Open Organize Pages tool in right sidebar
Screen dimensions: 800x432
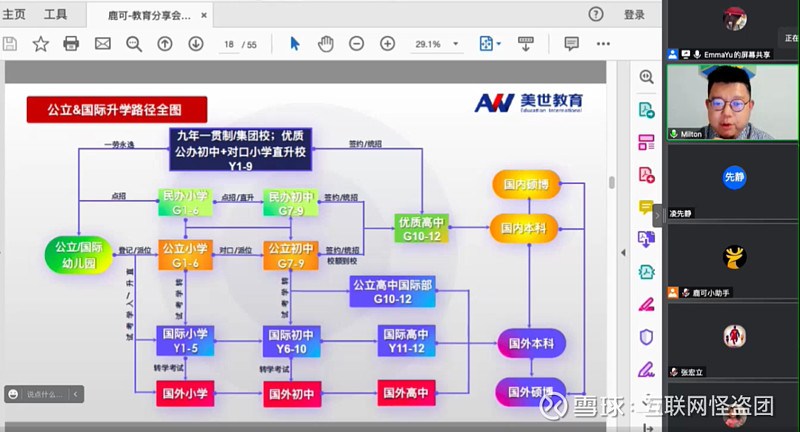click(646, 142)
